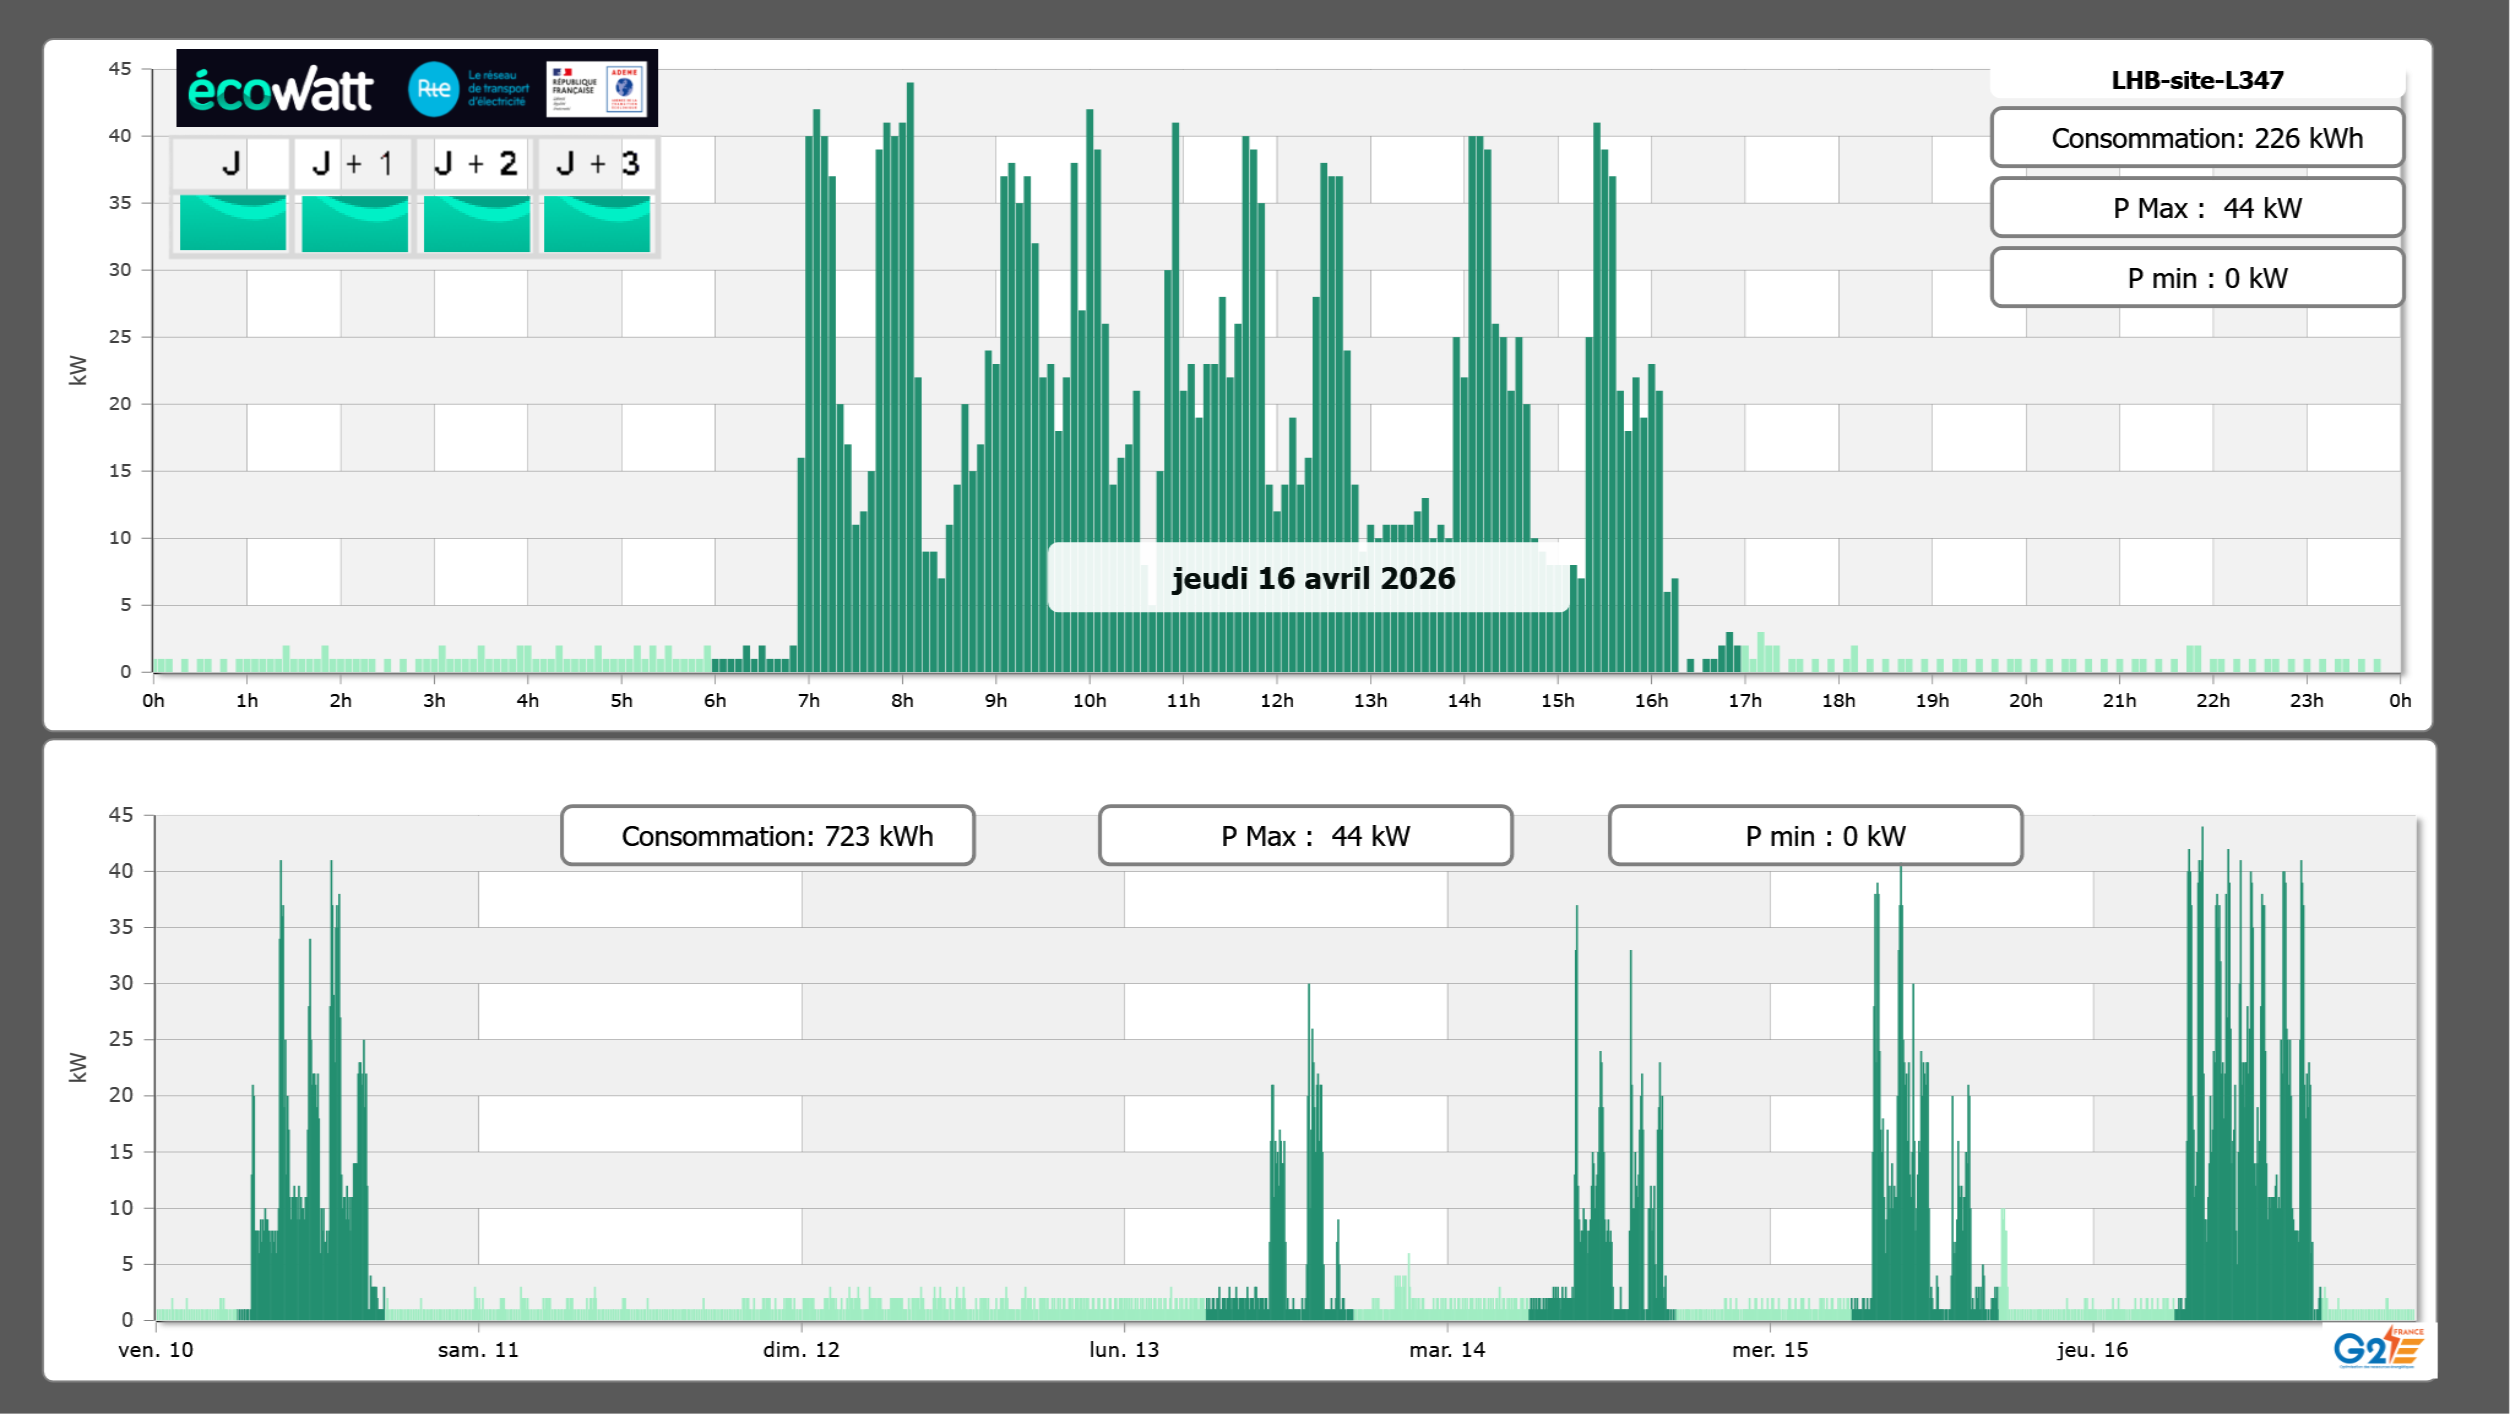Viewport: 2511px width, 1415px height.
Task: Select the J + 3 day label
Action: pyautogui.click(x=597, y=164)
